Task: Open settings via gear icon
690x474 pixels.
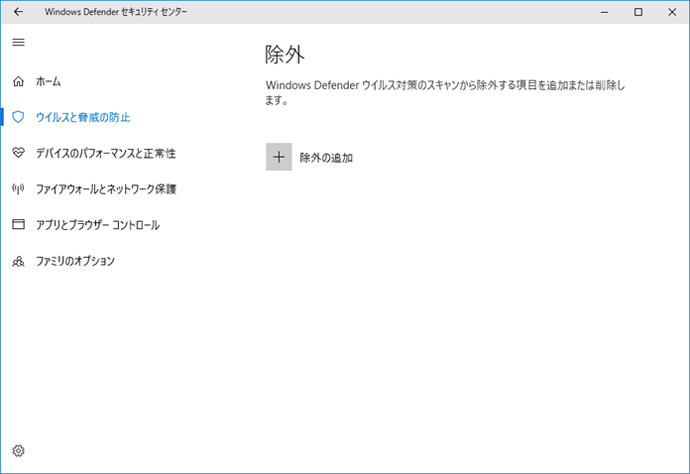Action: click(x=18, y=450)
